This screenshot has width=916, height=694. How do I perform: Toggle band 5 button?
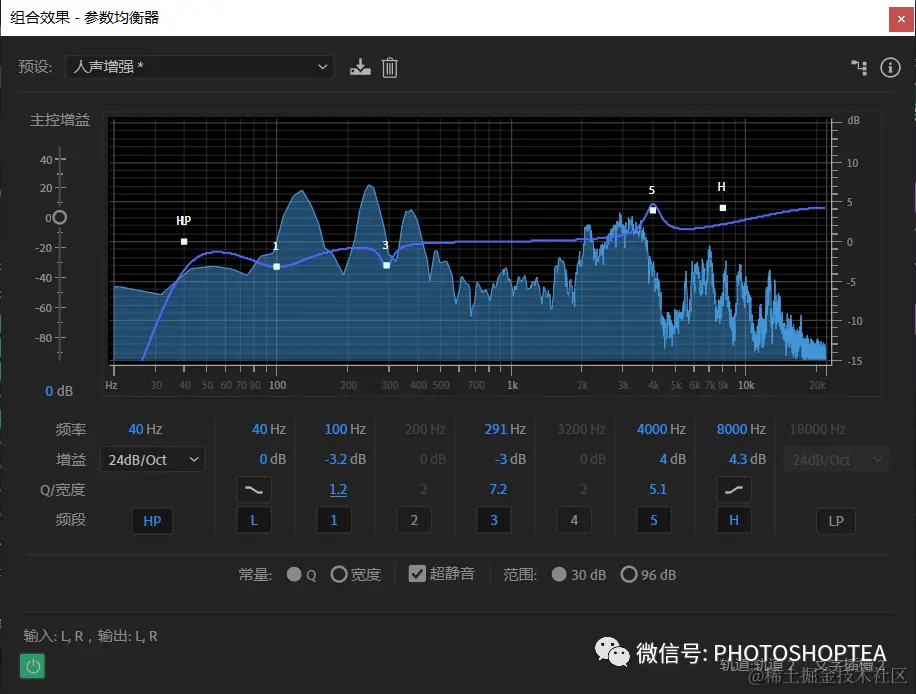[x=654, y=520]
